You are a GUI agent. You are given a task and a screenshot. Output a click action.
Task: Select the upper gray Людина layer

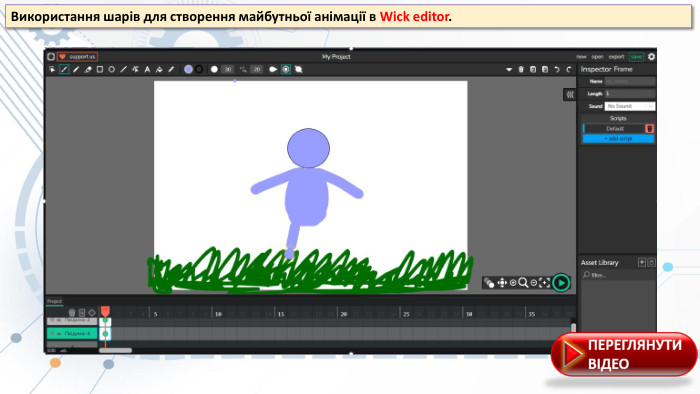(x=72, y=321)
